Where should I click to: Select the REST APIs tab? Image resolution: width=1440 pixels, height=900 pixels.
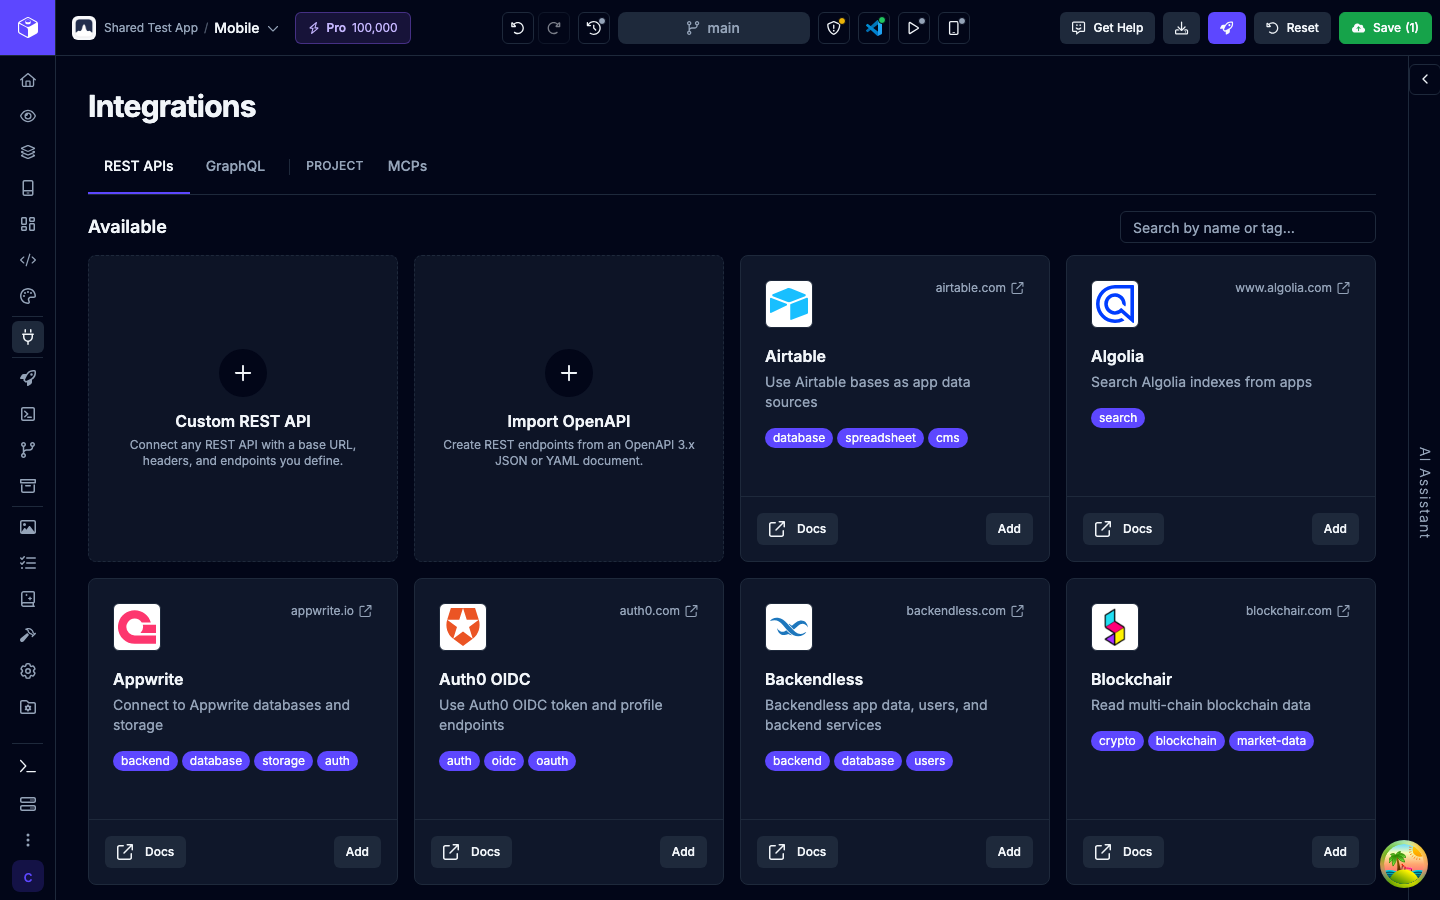click(139, 166)
